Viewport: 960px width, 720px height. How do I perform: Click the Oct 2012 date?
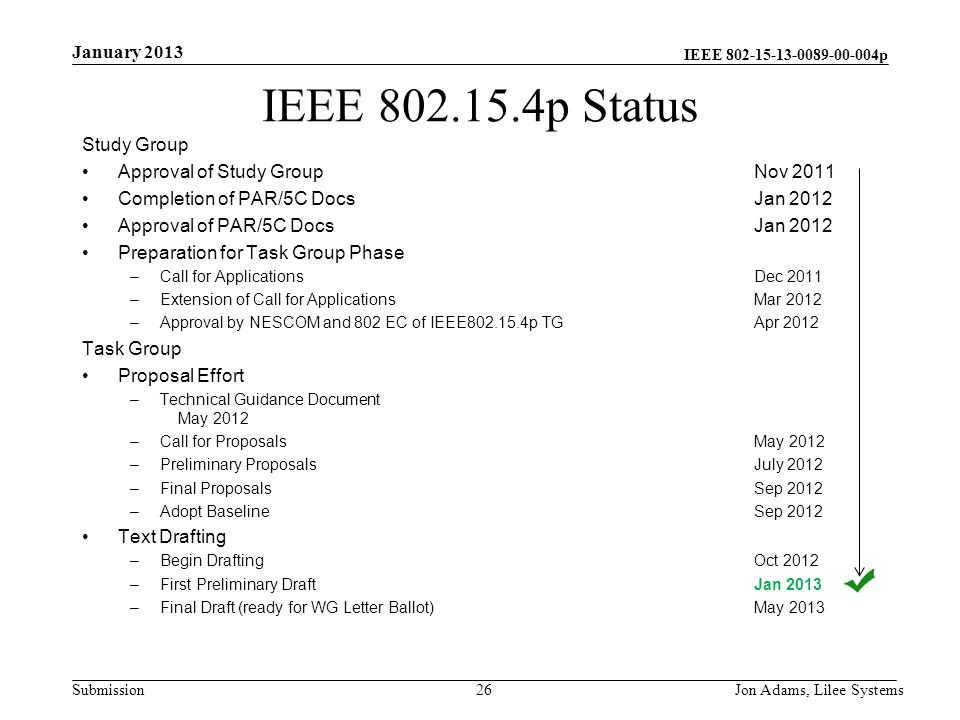[786, 560]
